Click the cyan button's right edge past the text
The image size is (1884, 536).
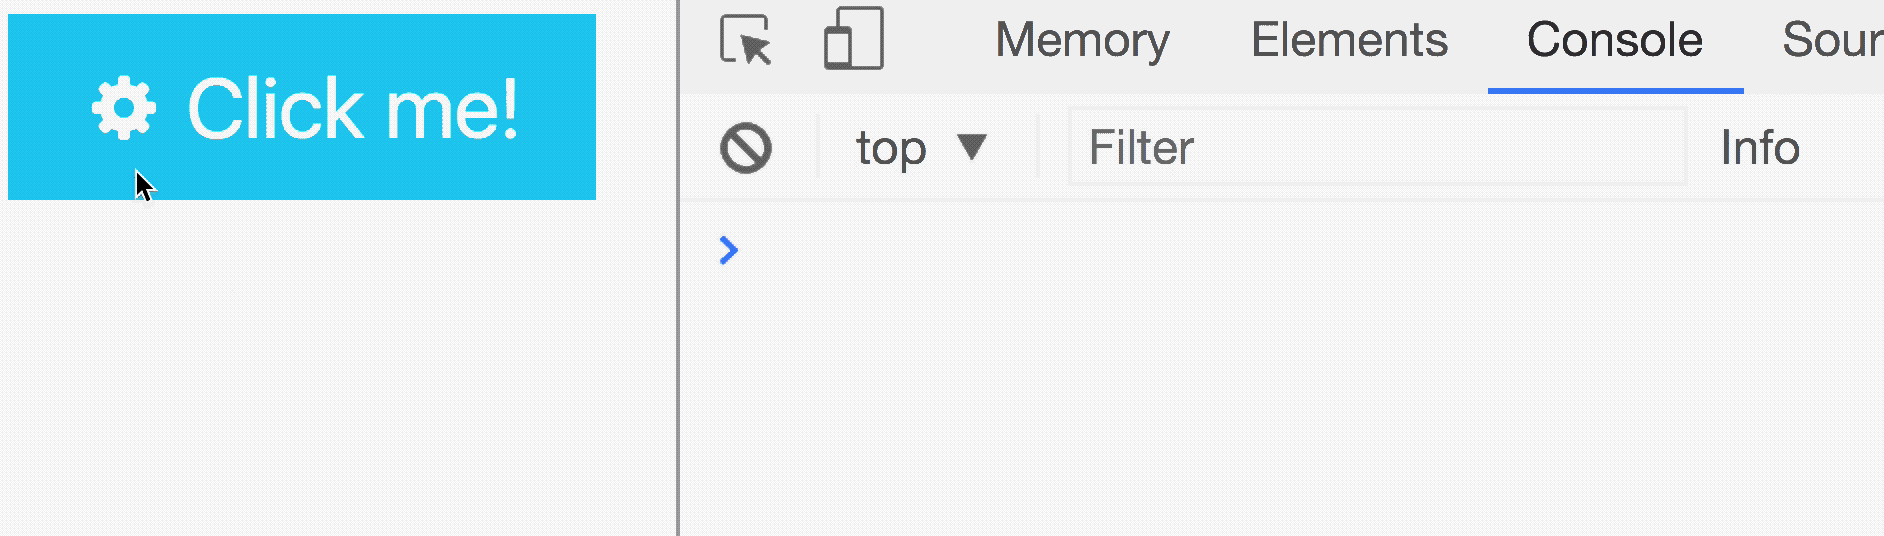pyautogui.click(x=565, y=108)
